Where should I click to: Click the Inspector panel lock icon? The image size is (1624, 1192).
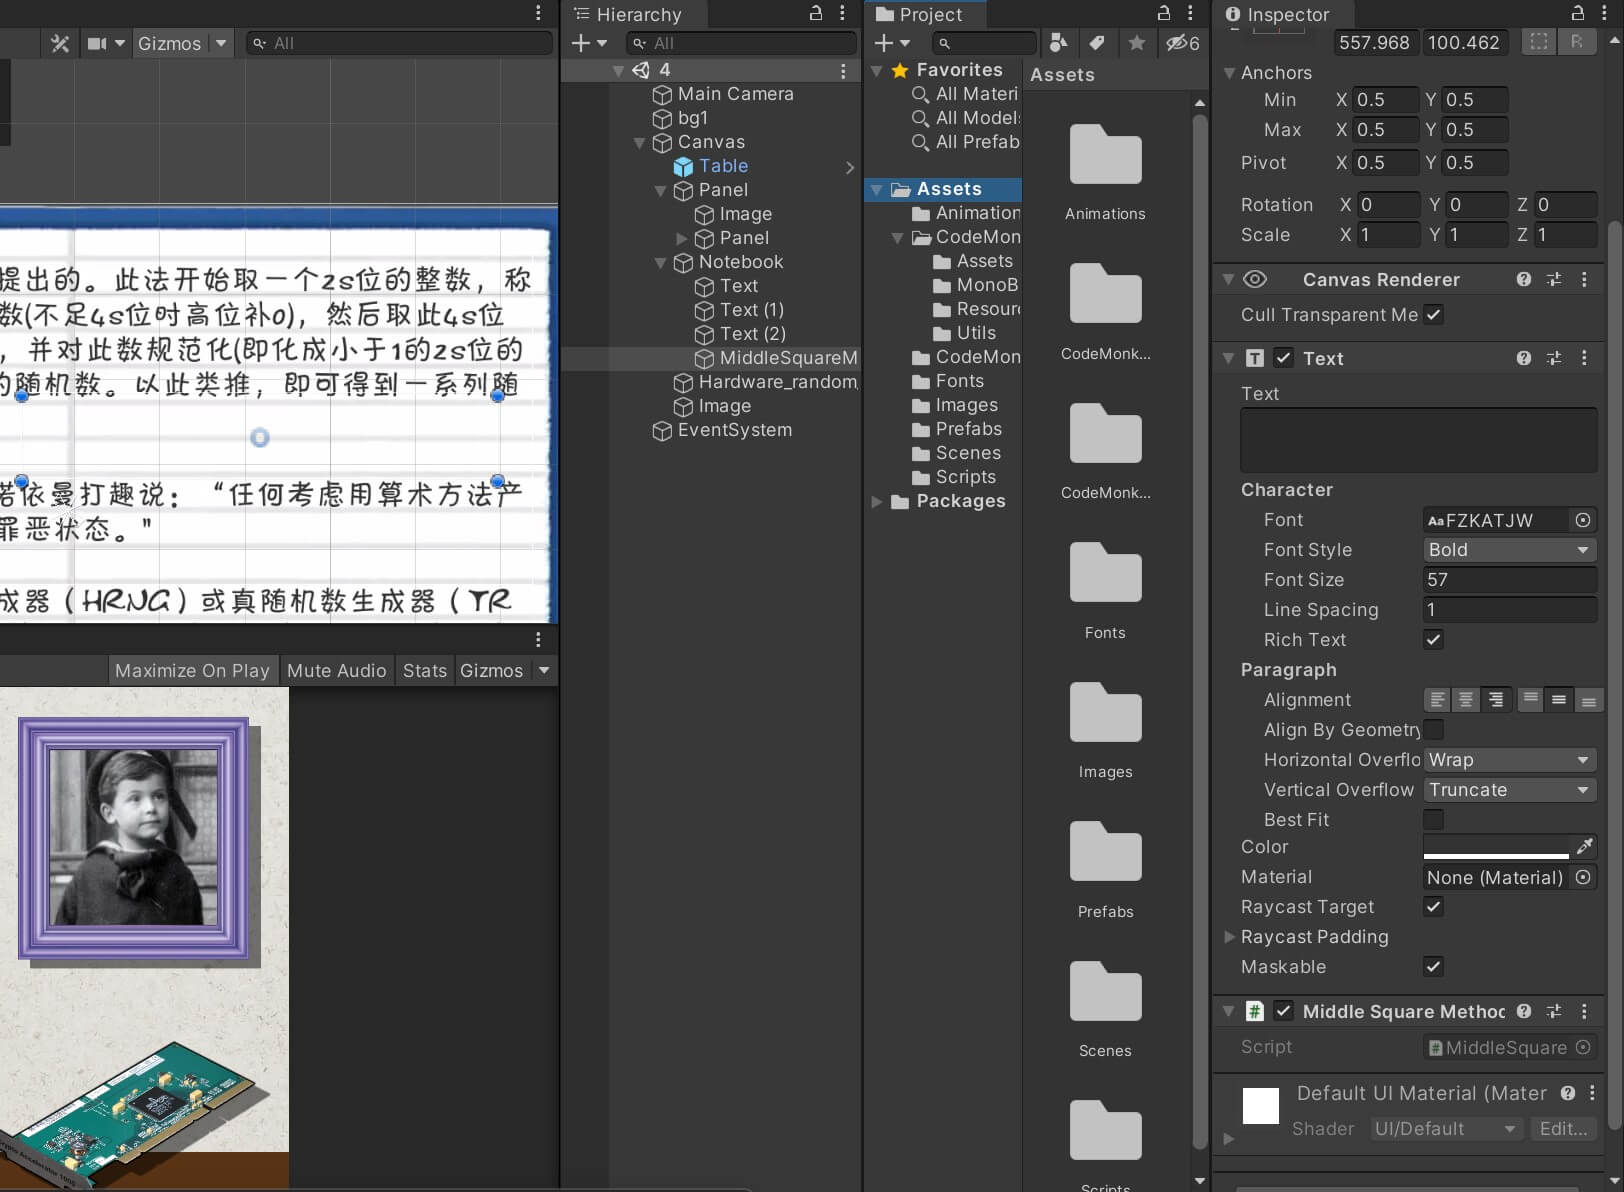(x=1577, y=14)
